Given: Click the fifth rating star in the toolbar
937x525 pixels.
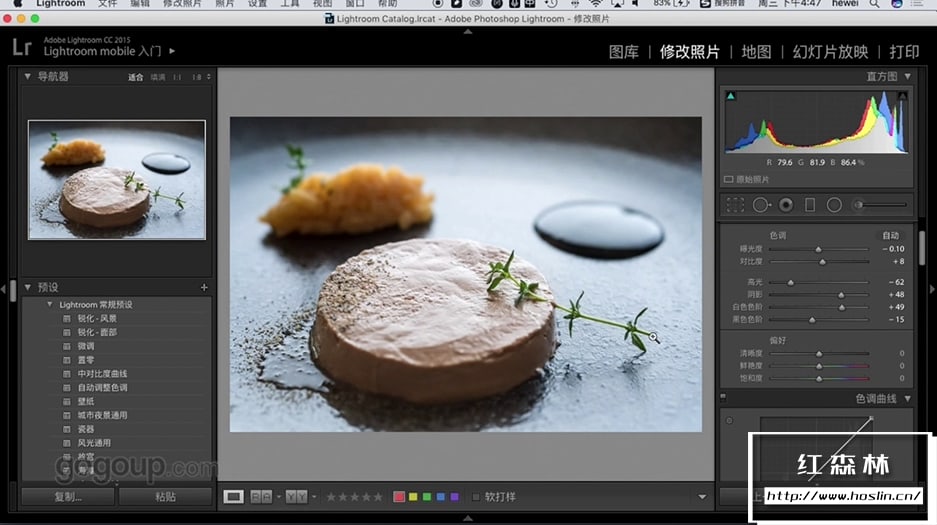Looking at the screenshot, I should point(378,497).
